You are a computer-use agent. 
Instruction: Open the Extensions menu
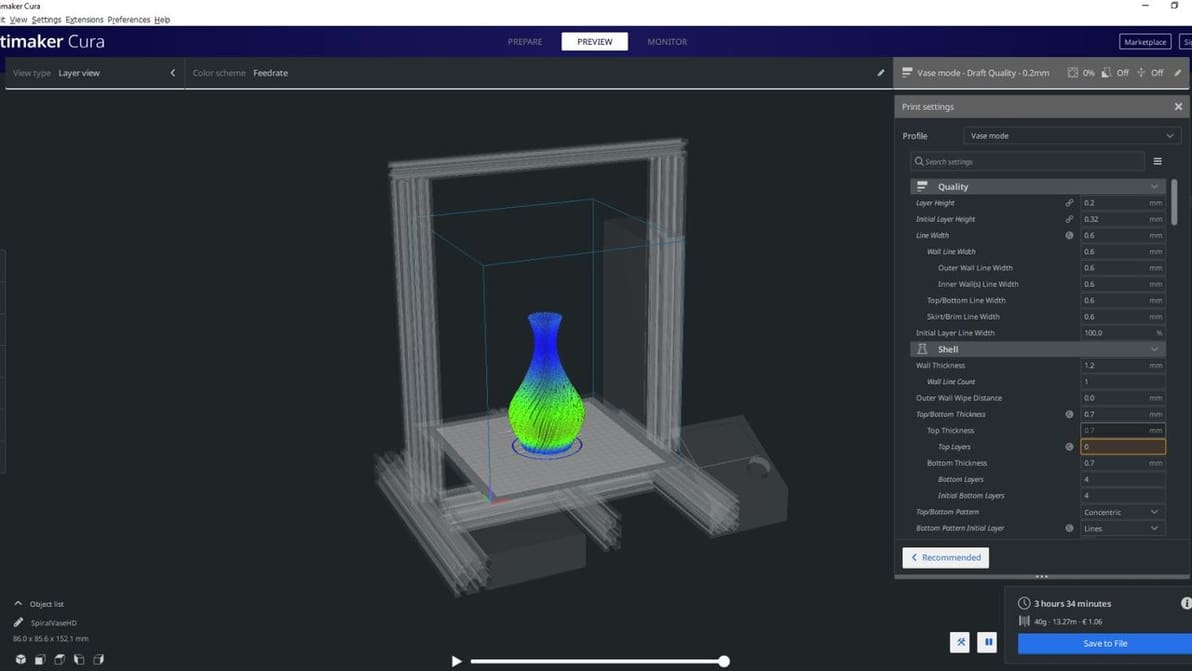tap(84, 20)
